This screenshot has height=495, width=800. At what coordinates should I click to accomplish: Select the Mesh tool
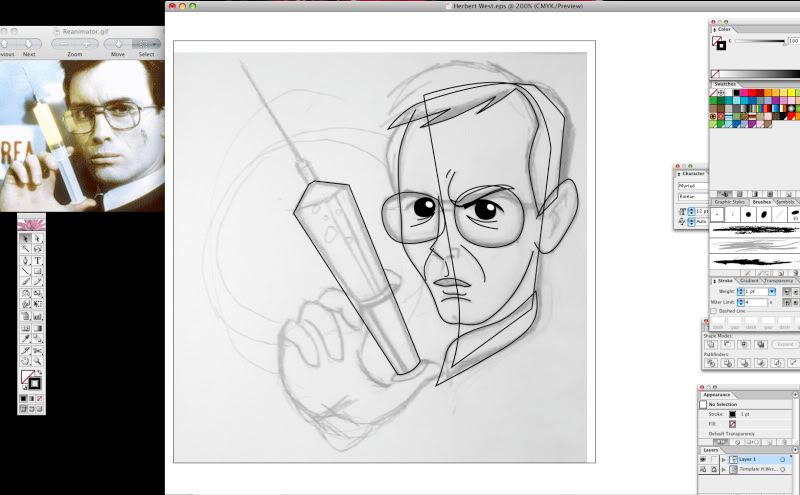click(x=25, y=328)
